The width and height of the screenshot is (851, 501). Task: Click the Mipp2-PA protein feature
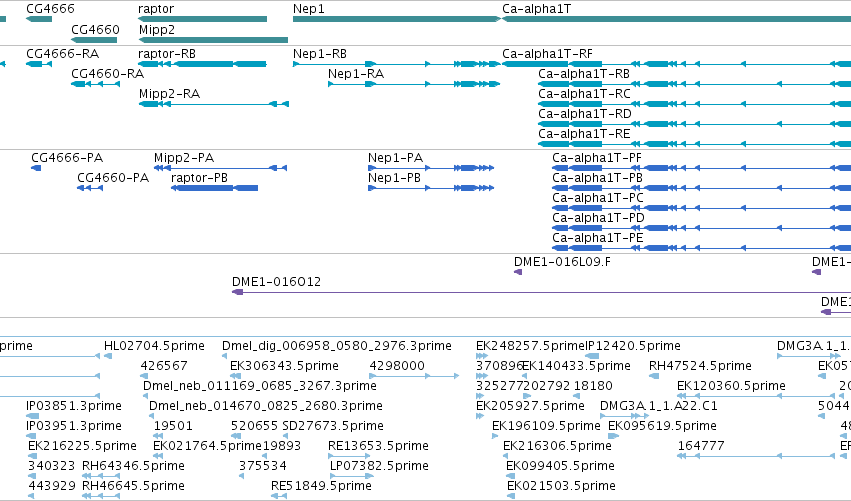click(x=220, y=168)
